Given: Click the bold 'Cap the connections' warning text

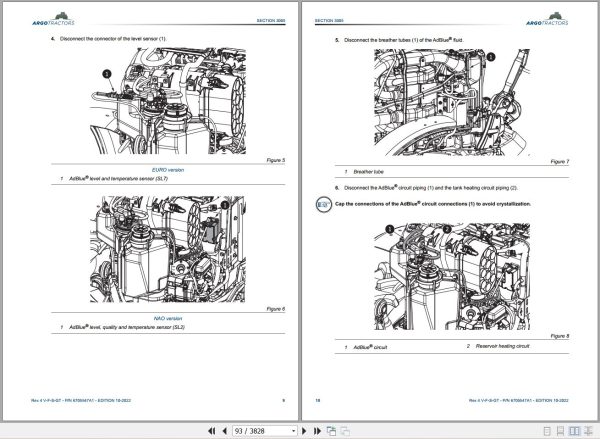Looking at the screenshot, I should (433, 204).
